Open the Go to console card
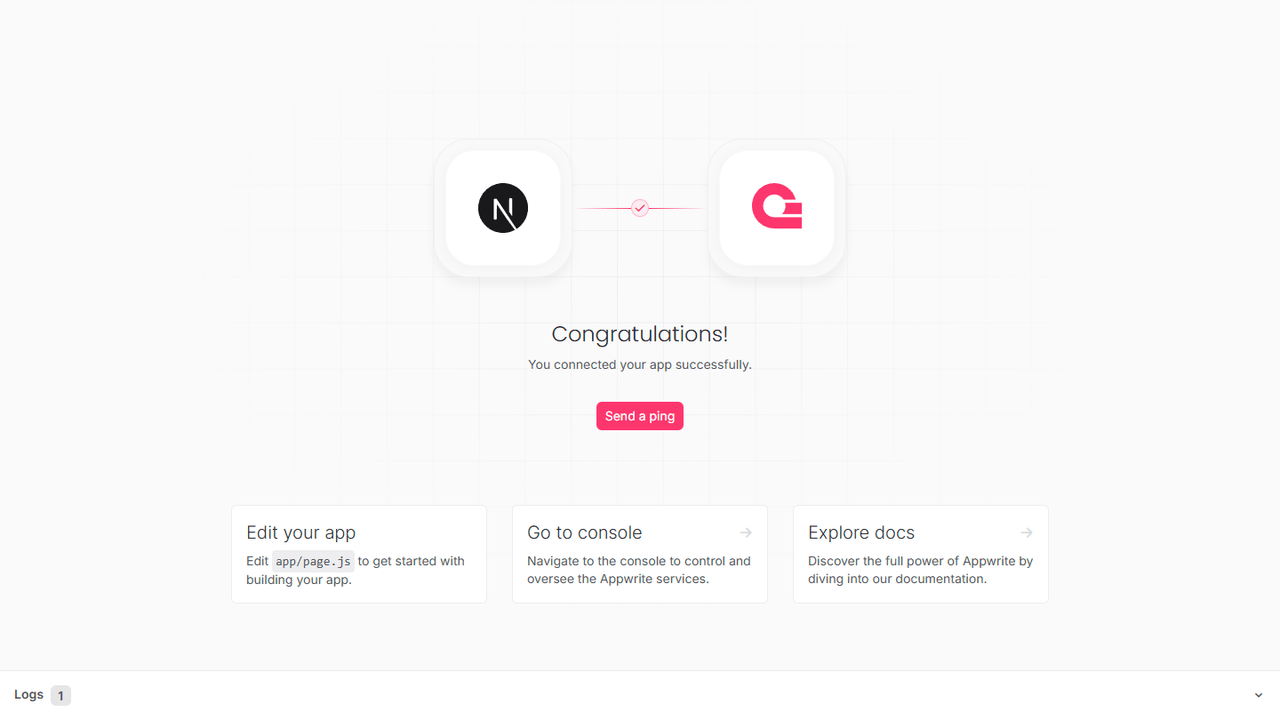The image size is (1280, 720). click(639, 554)
